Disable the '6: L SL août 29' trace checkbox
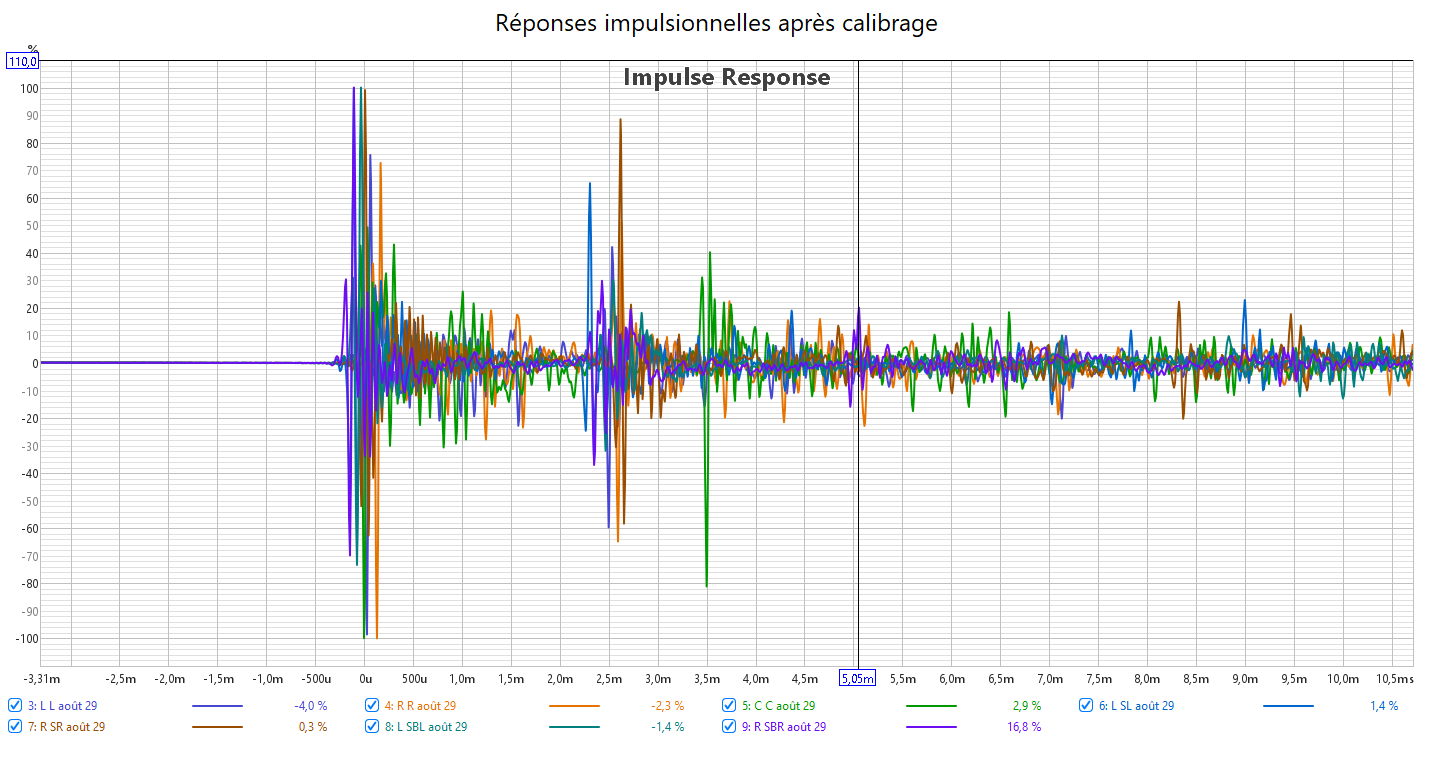The width and height of the screenshot is (1433, 759). pos(1086,705)
